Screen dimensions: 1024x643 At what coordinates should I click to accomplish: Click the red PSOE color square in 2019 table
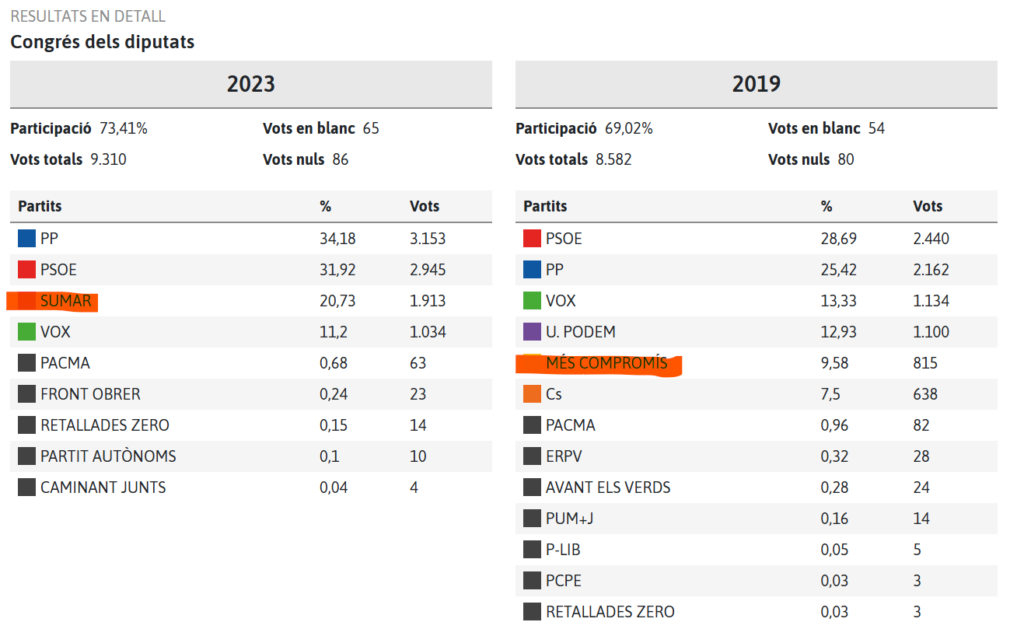(532, 239)
